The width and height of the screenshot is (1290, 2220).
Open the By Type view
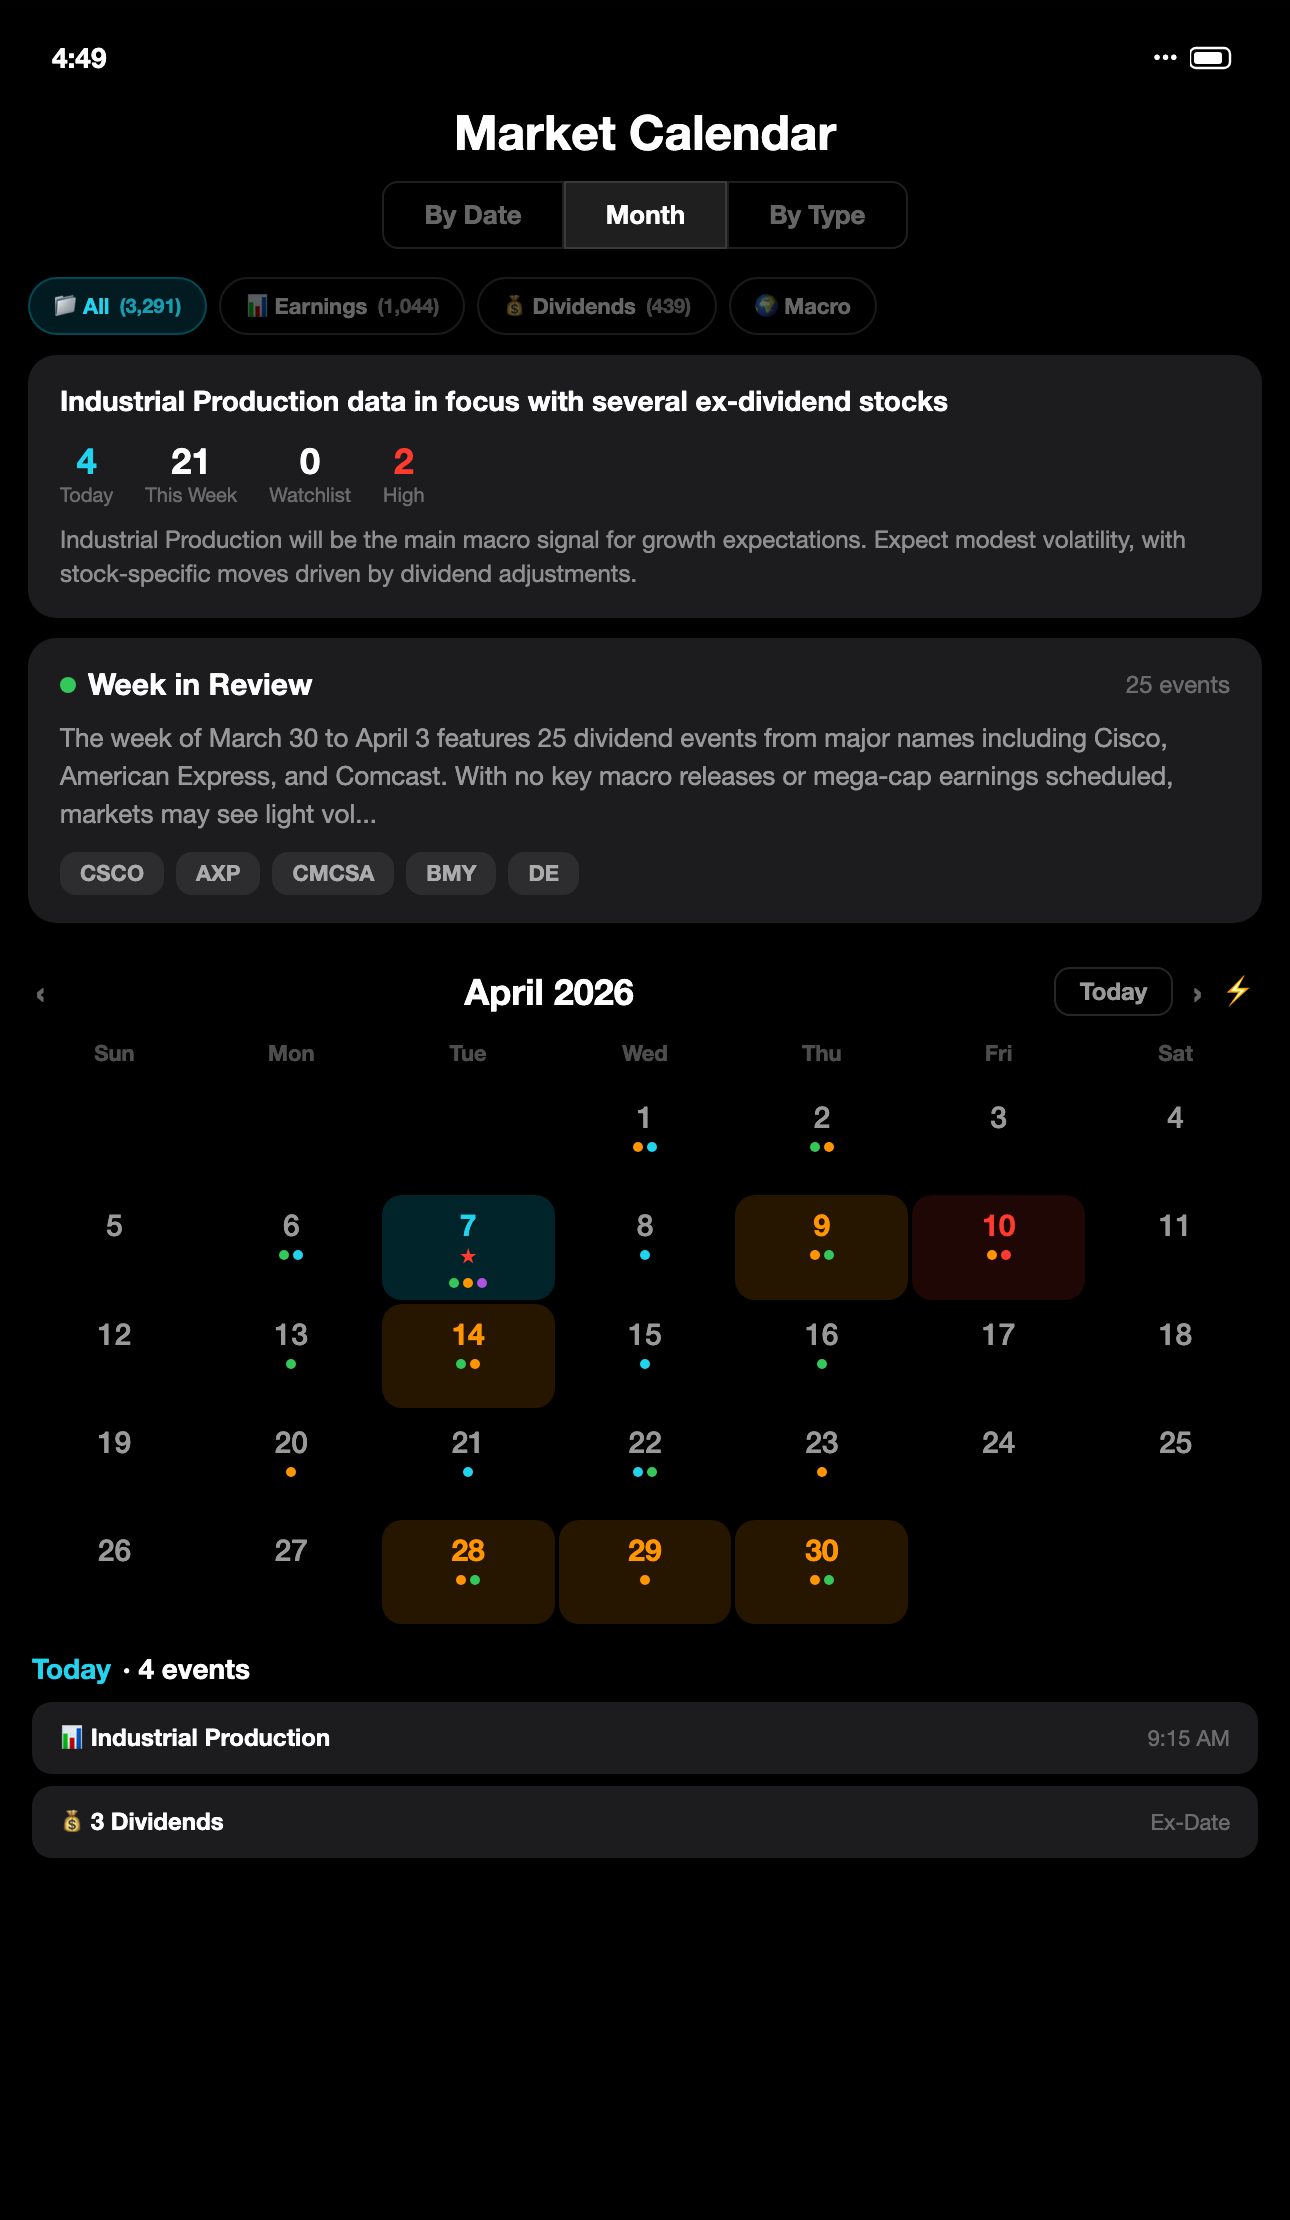[x=816, y=214]
